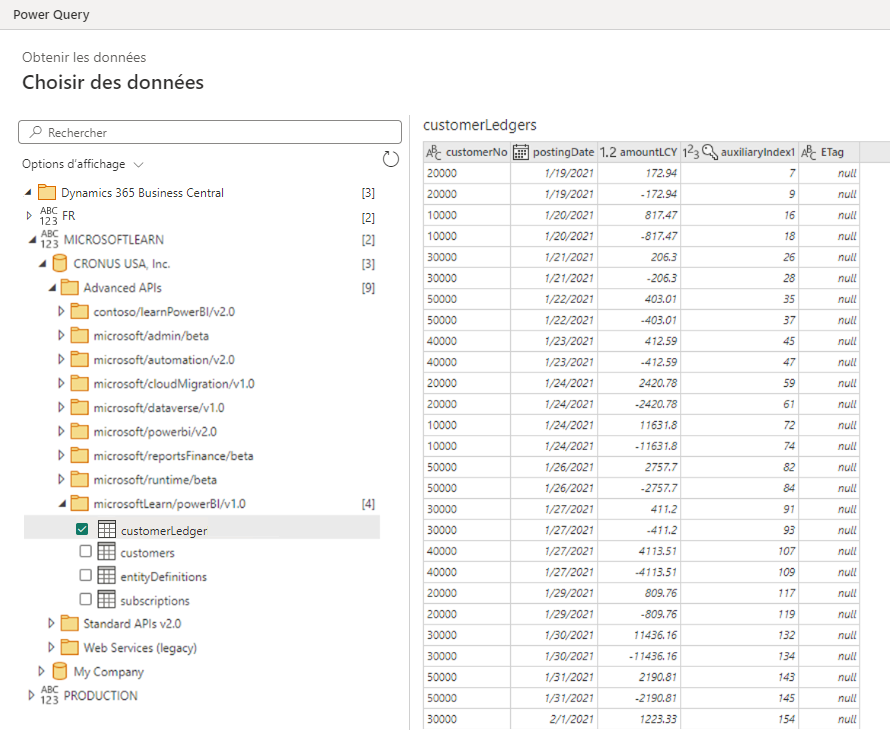
Task: Click the microsoftLearn/powerBI/v1.0 folder icon
Action: 79,504
